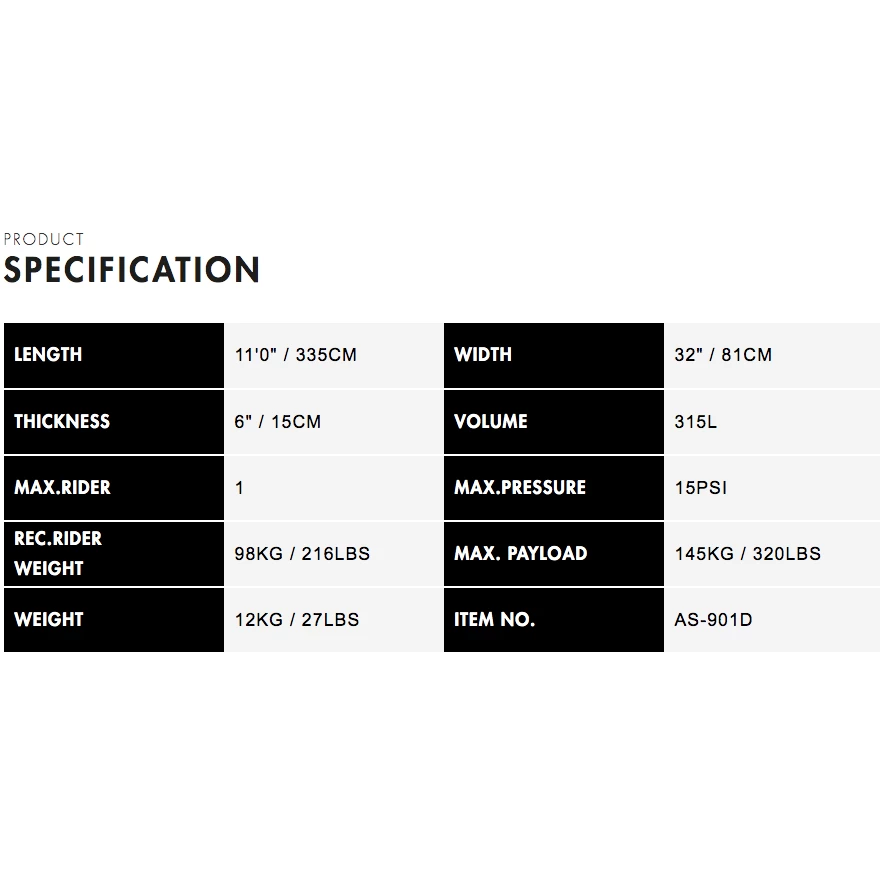Click the 315L volume value
Image resolution: width=880 pixels, height=880 pixels.
696,421
